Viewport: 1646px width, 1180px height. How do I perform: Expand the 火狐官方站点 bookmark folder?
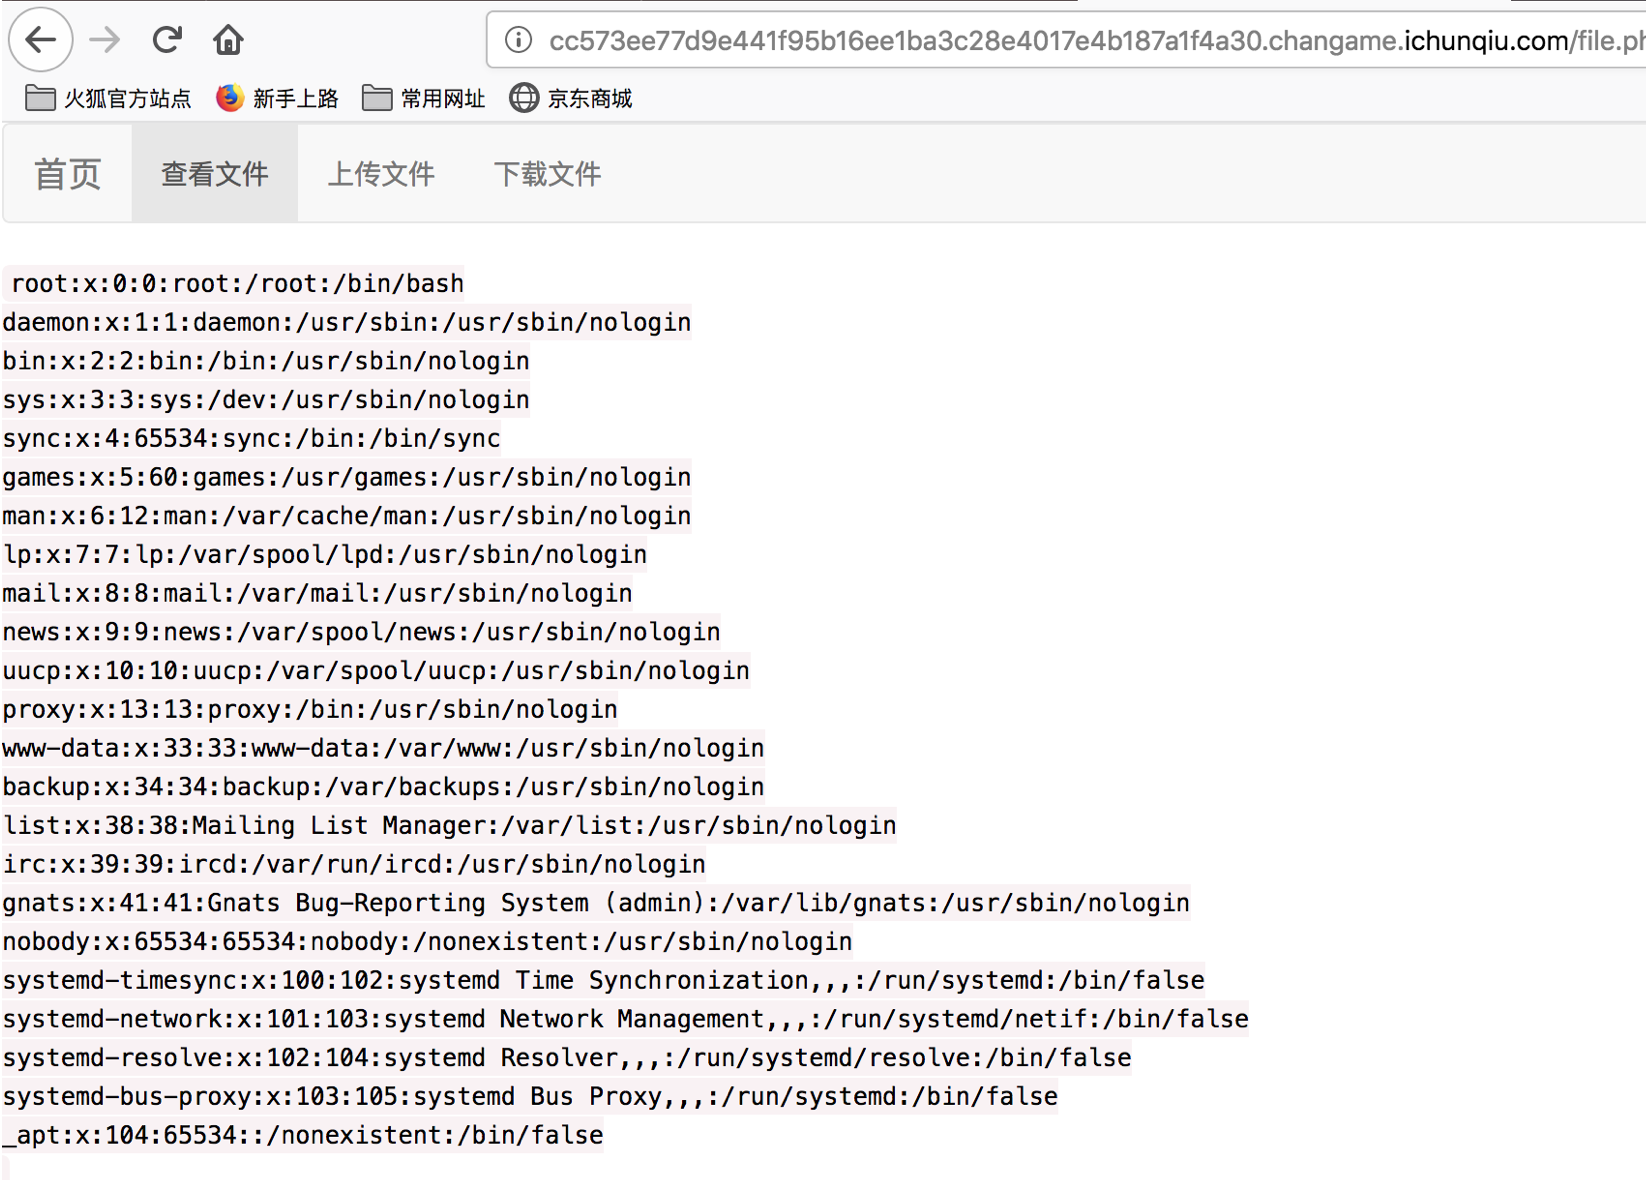click(x=108, y=98)
